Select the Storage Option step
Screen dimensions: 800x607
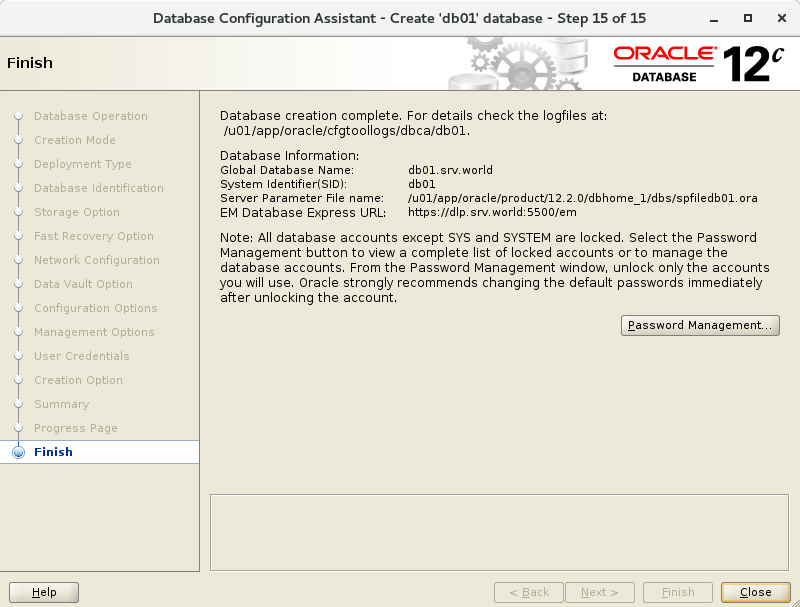(x=77, y=212)
